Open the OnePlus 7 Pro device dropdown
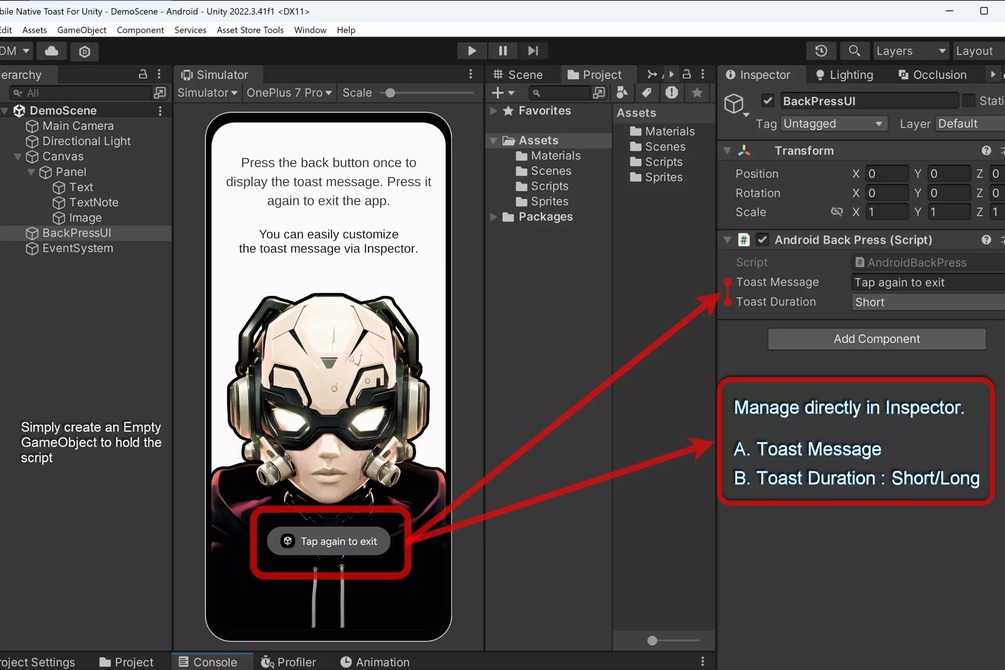The image size is (1005, 670). click(x=289, y=93)
